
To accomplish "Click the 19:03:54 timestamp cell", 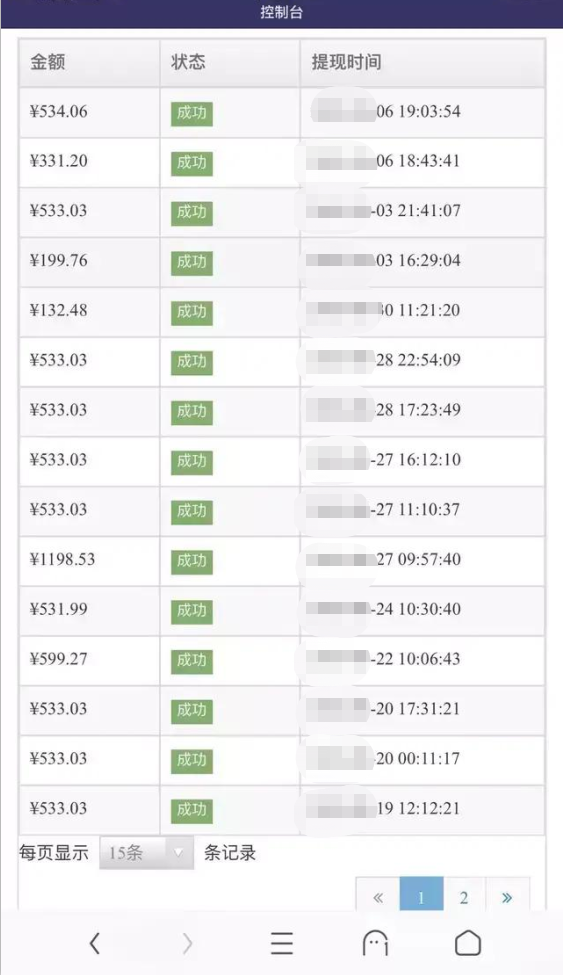I will click(x=422, y=113).
